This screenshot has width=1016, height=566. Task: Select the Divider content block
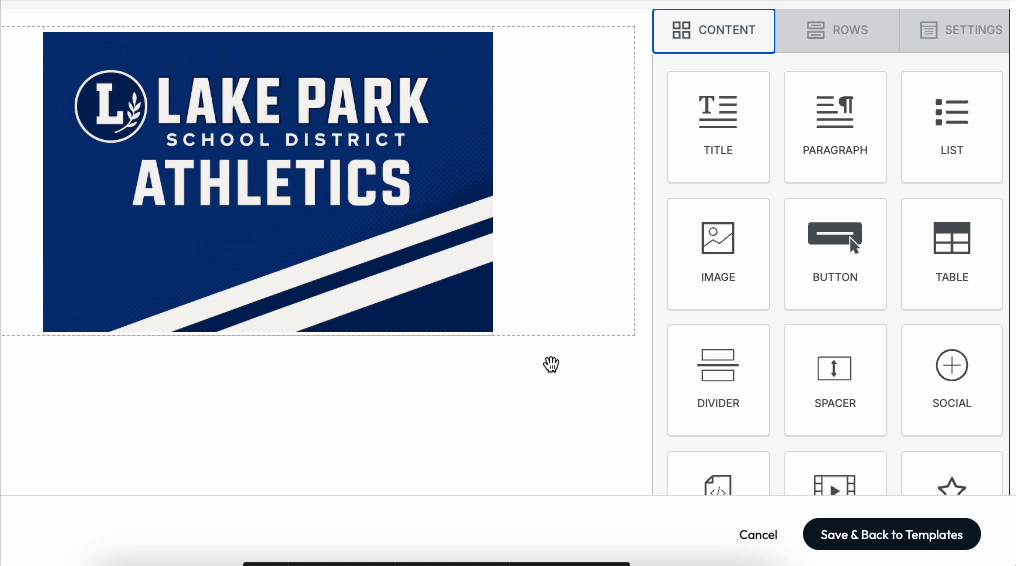point(718,379)
